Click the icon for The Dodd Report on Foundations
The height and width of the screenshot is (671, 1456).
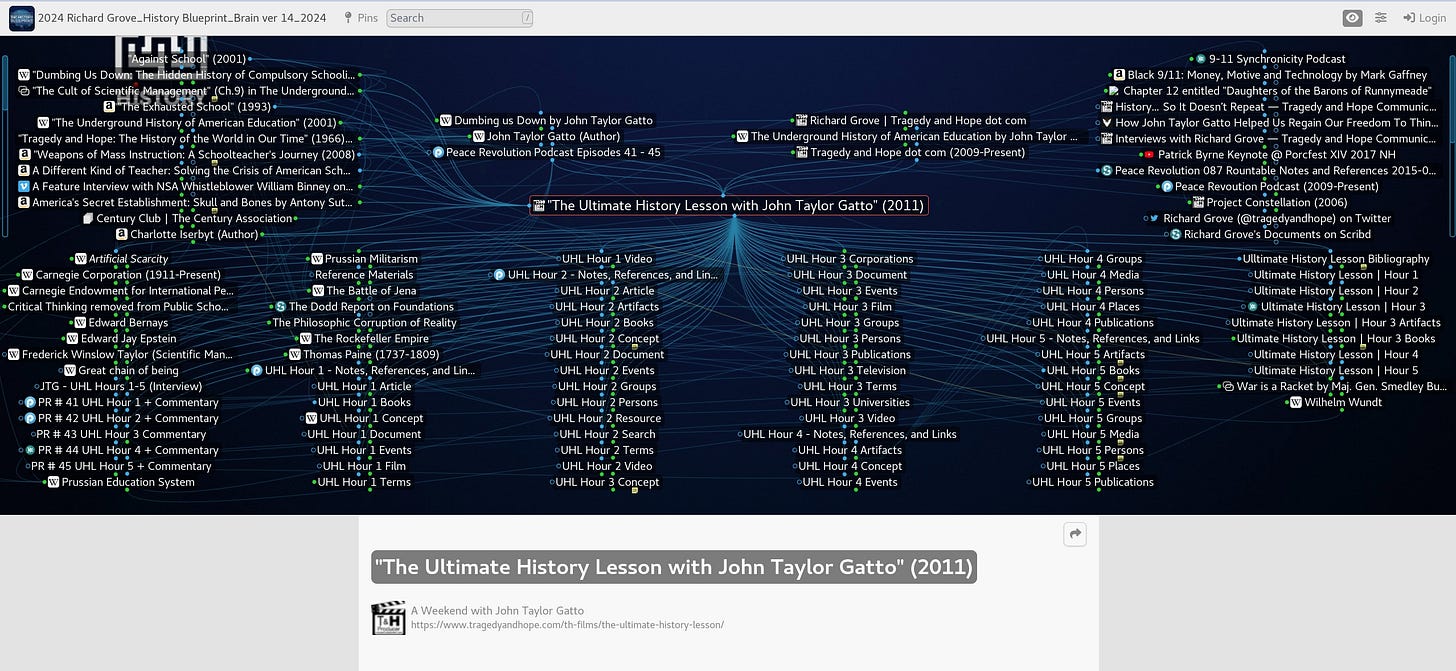point(281,306)
